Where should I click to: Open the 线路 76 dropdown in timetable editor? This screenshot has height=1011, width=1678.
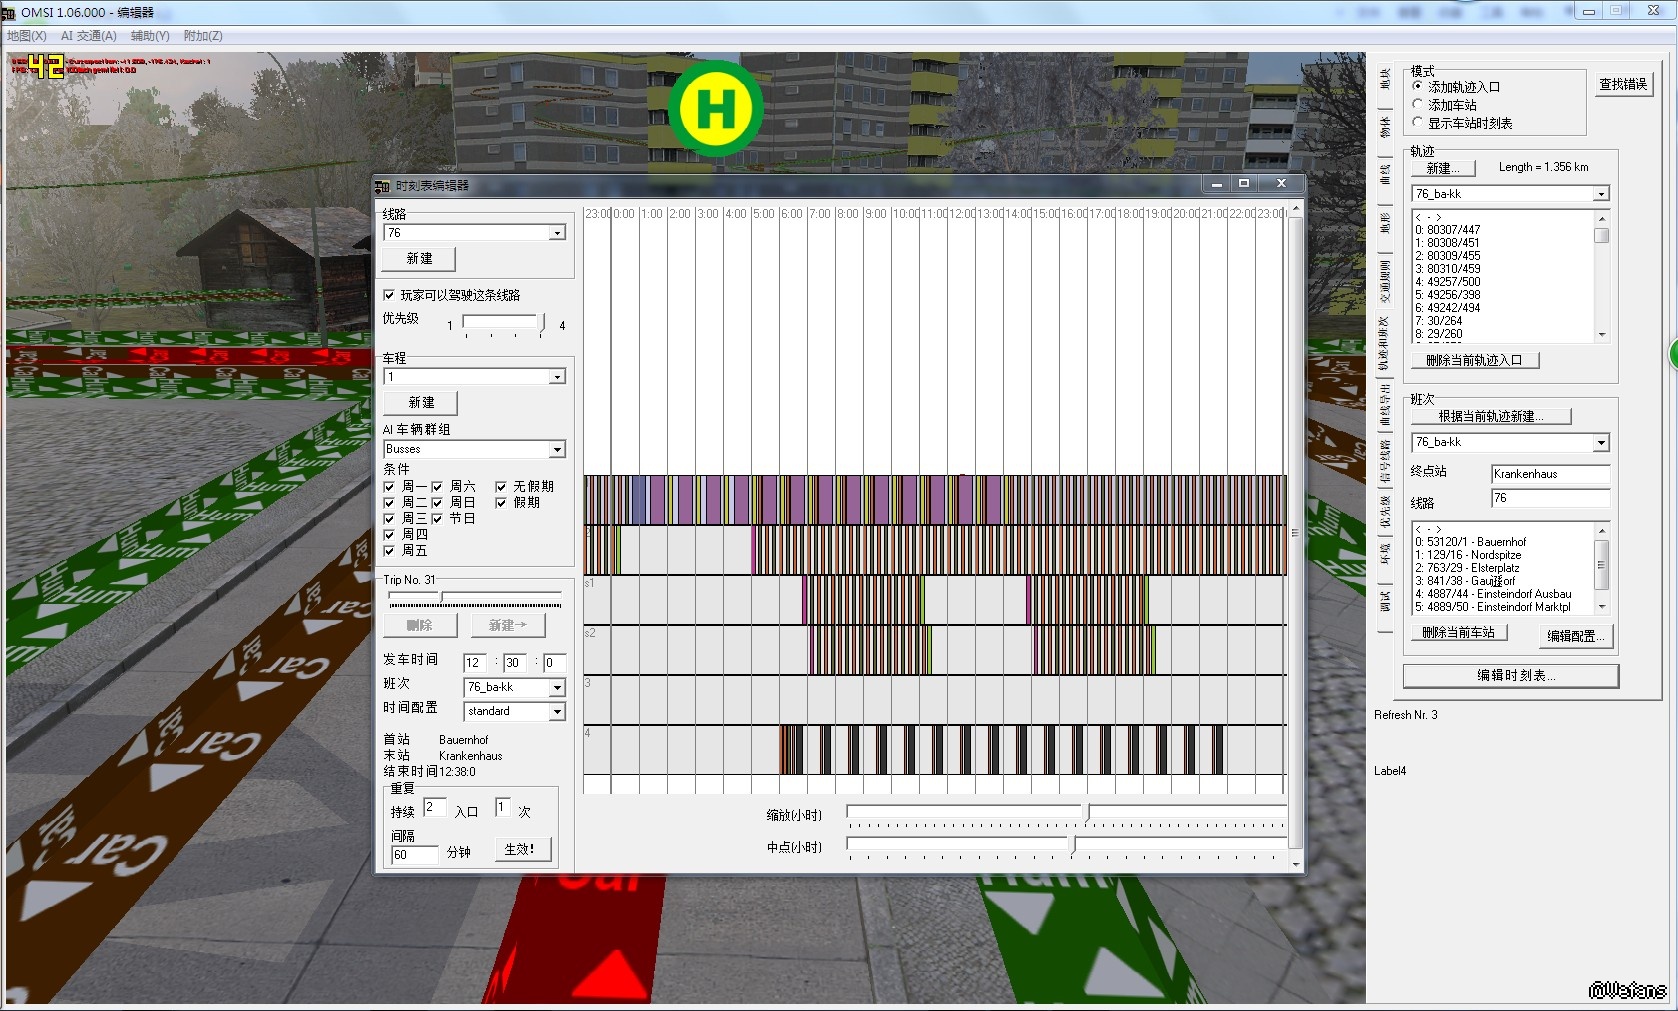point(557,233)
